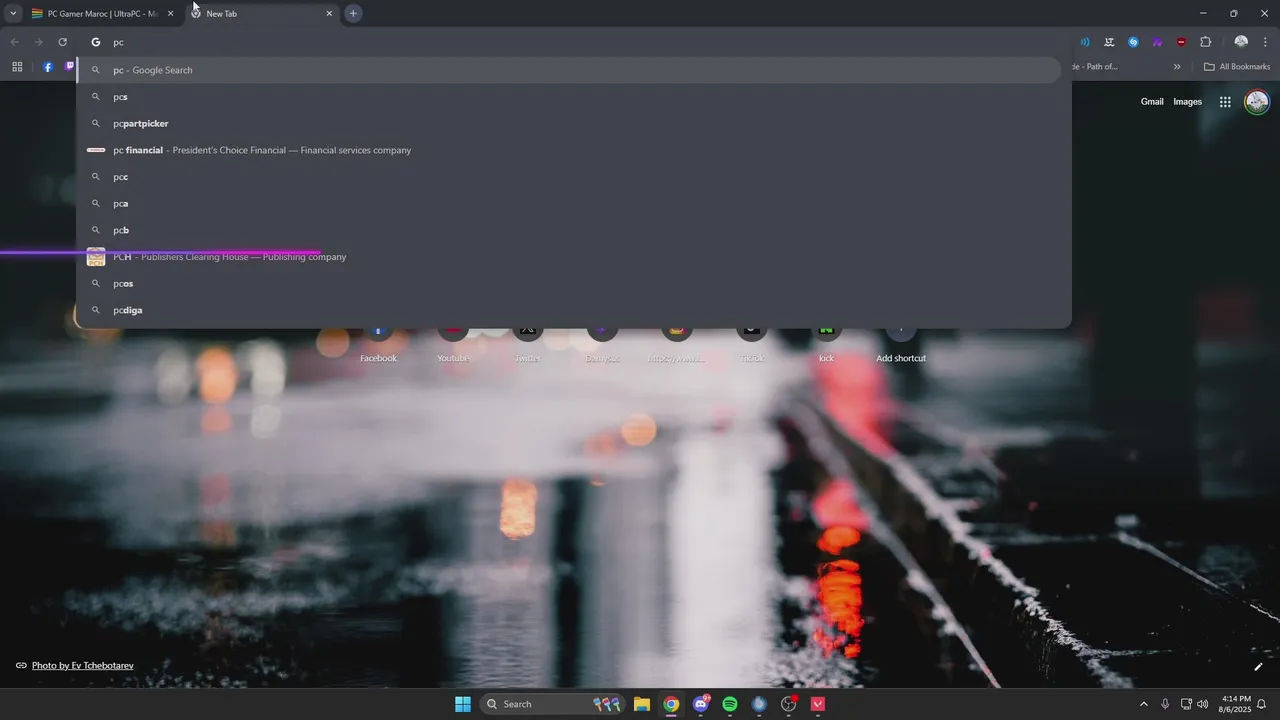Screen dimensions: 1280x720
Task: Open the Images link
Action: pyautogui.click(x=1187, y=101)
